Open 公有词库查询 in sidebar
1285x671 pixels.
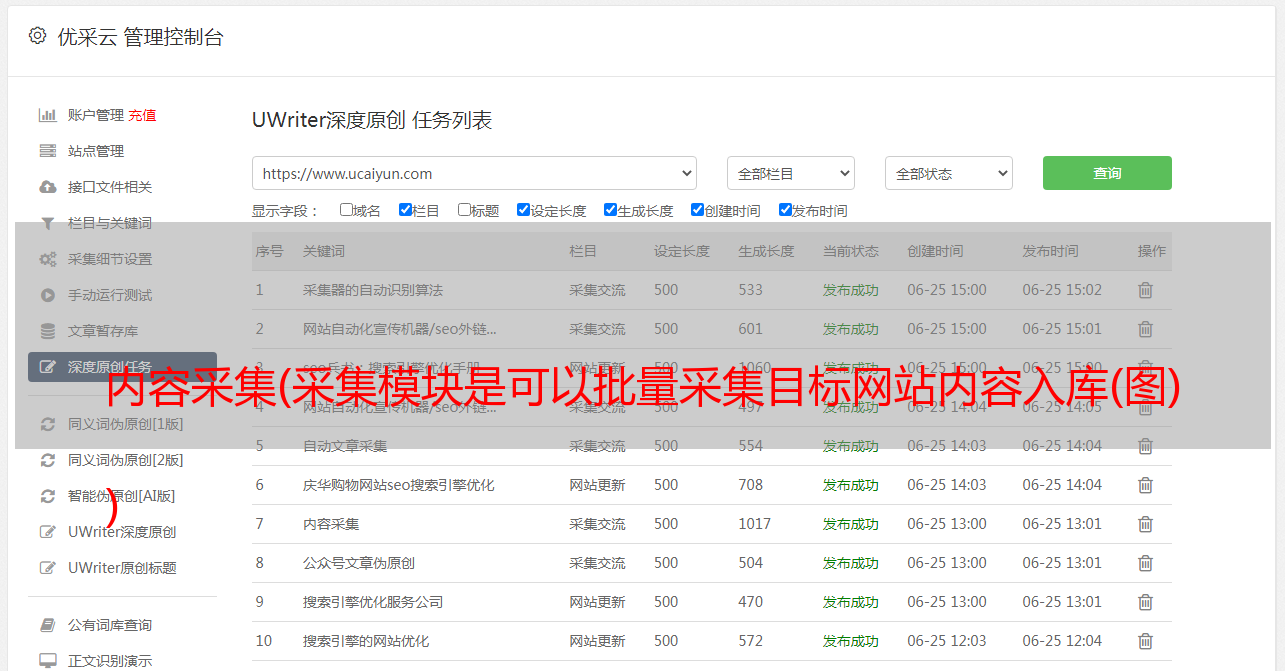[110, 625]
